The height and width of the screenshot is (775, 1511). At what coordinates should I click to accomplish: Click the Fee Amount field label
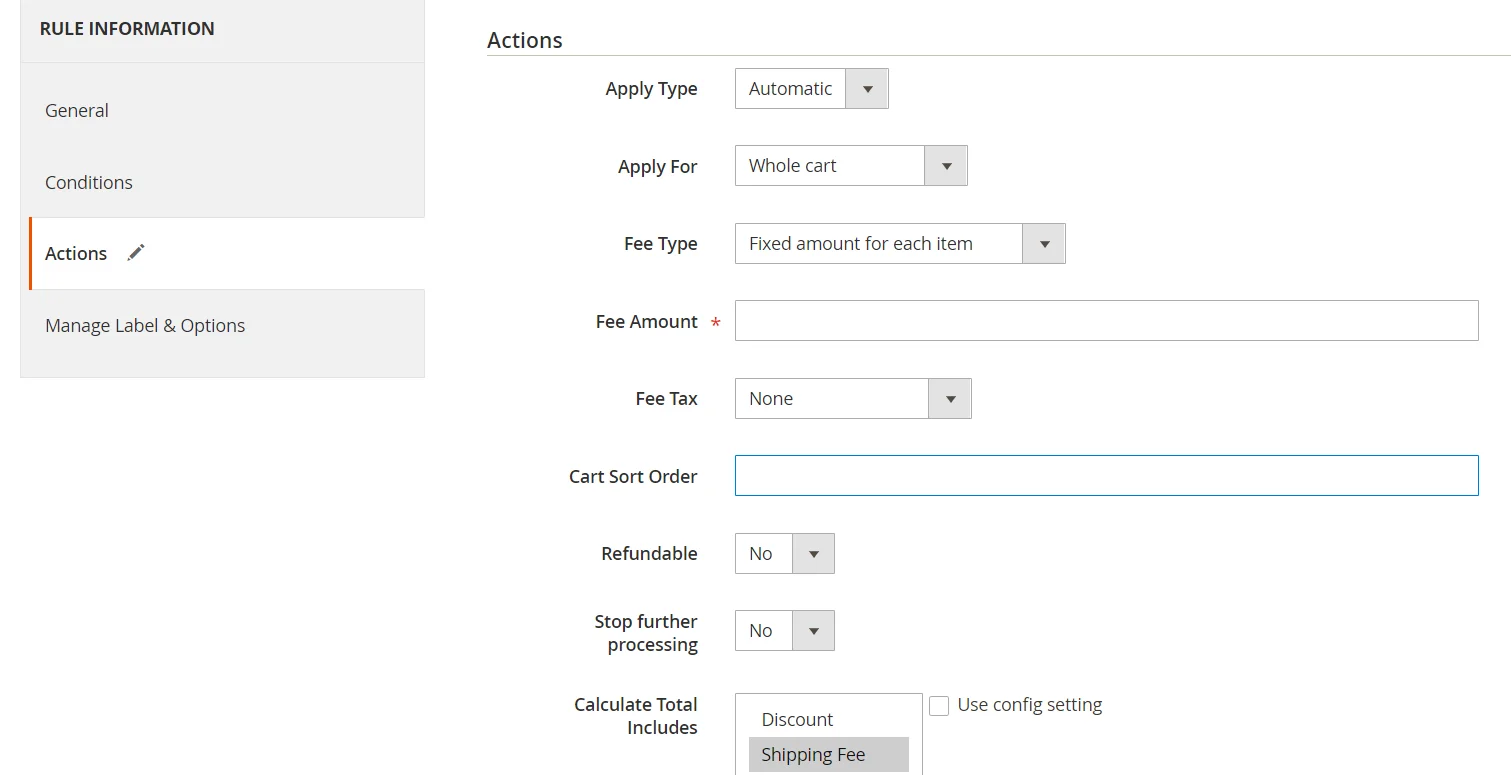coord(646,322)
